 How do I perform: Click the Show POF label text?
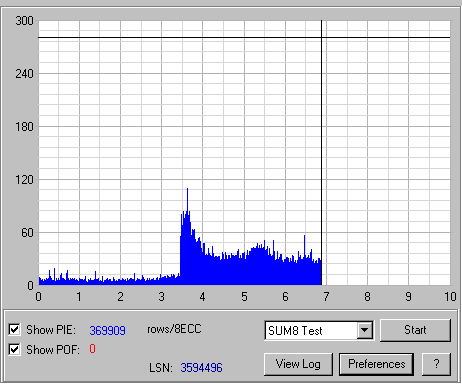pyautogui.click(x=53, y=350)
